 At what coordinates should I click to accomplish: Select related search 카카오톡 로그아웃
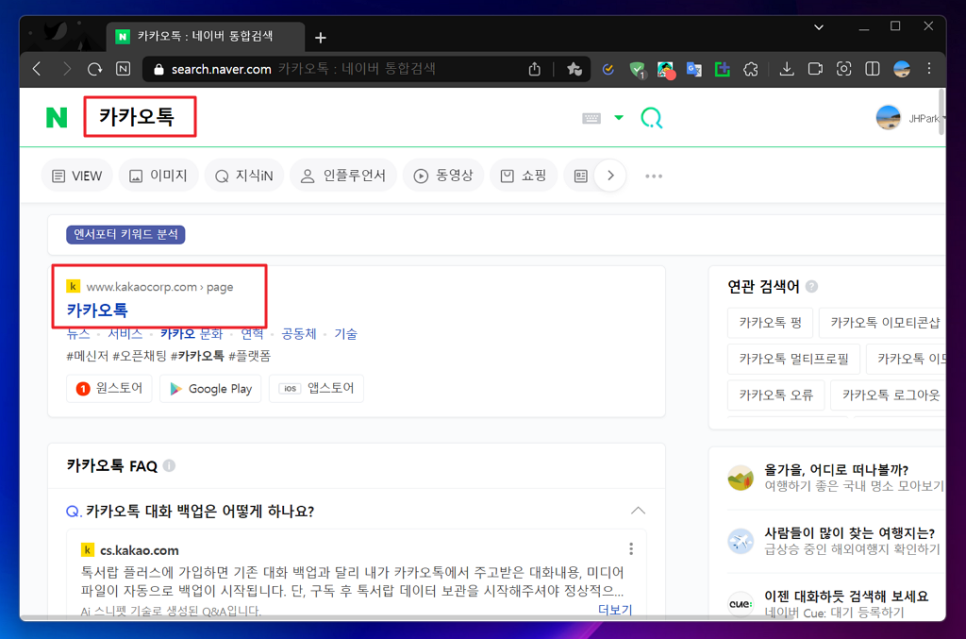click(x=890, y=395)
